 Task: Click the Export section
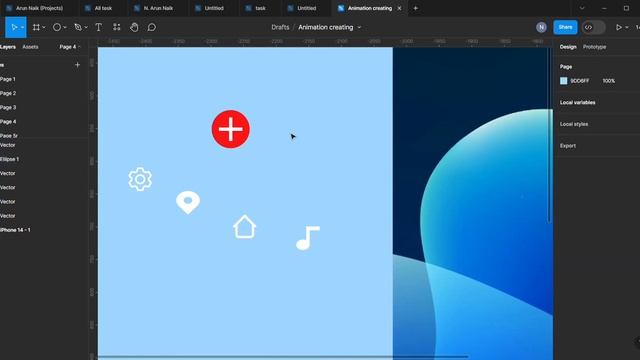(568, 146)
